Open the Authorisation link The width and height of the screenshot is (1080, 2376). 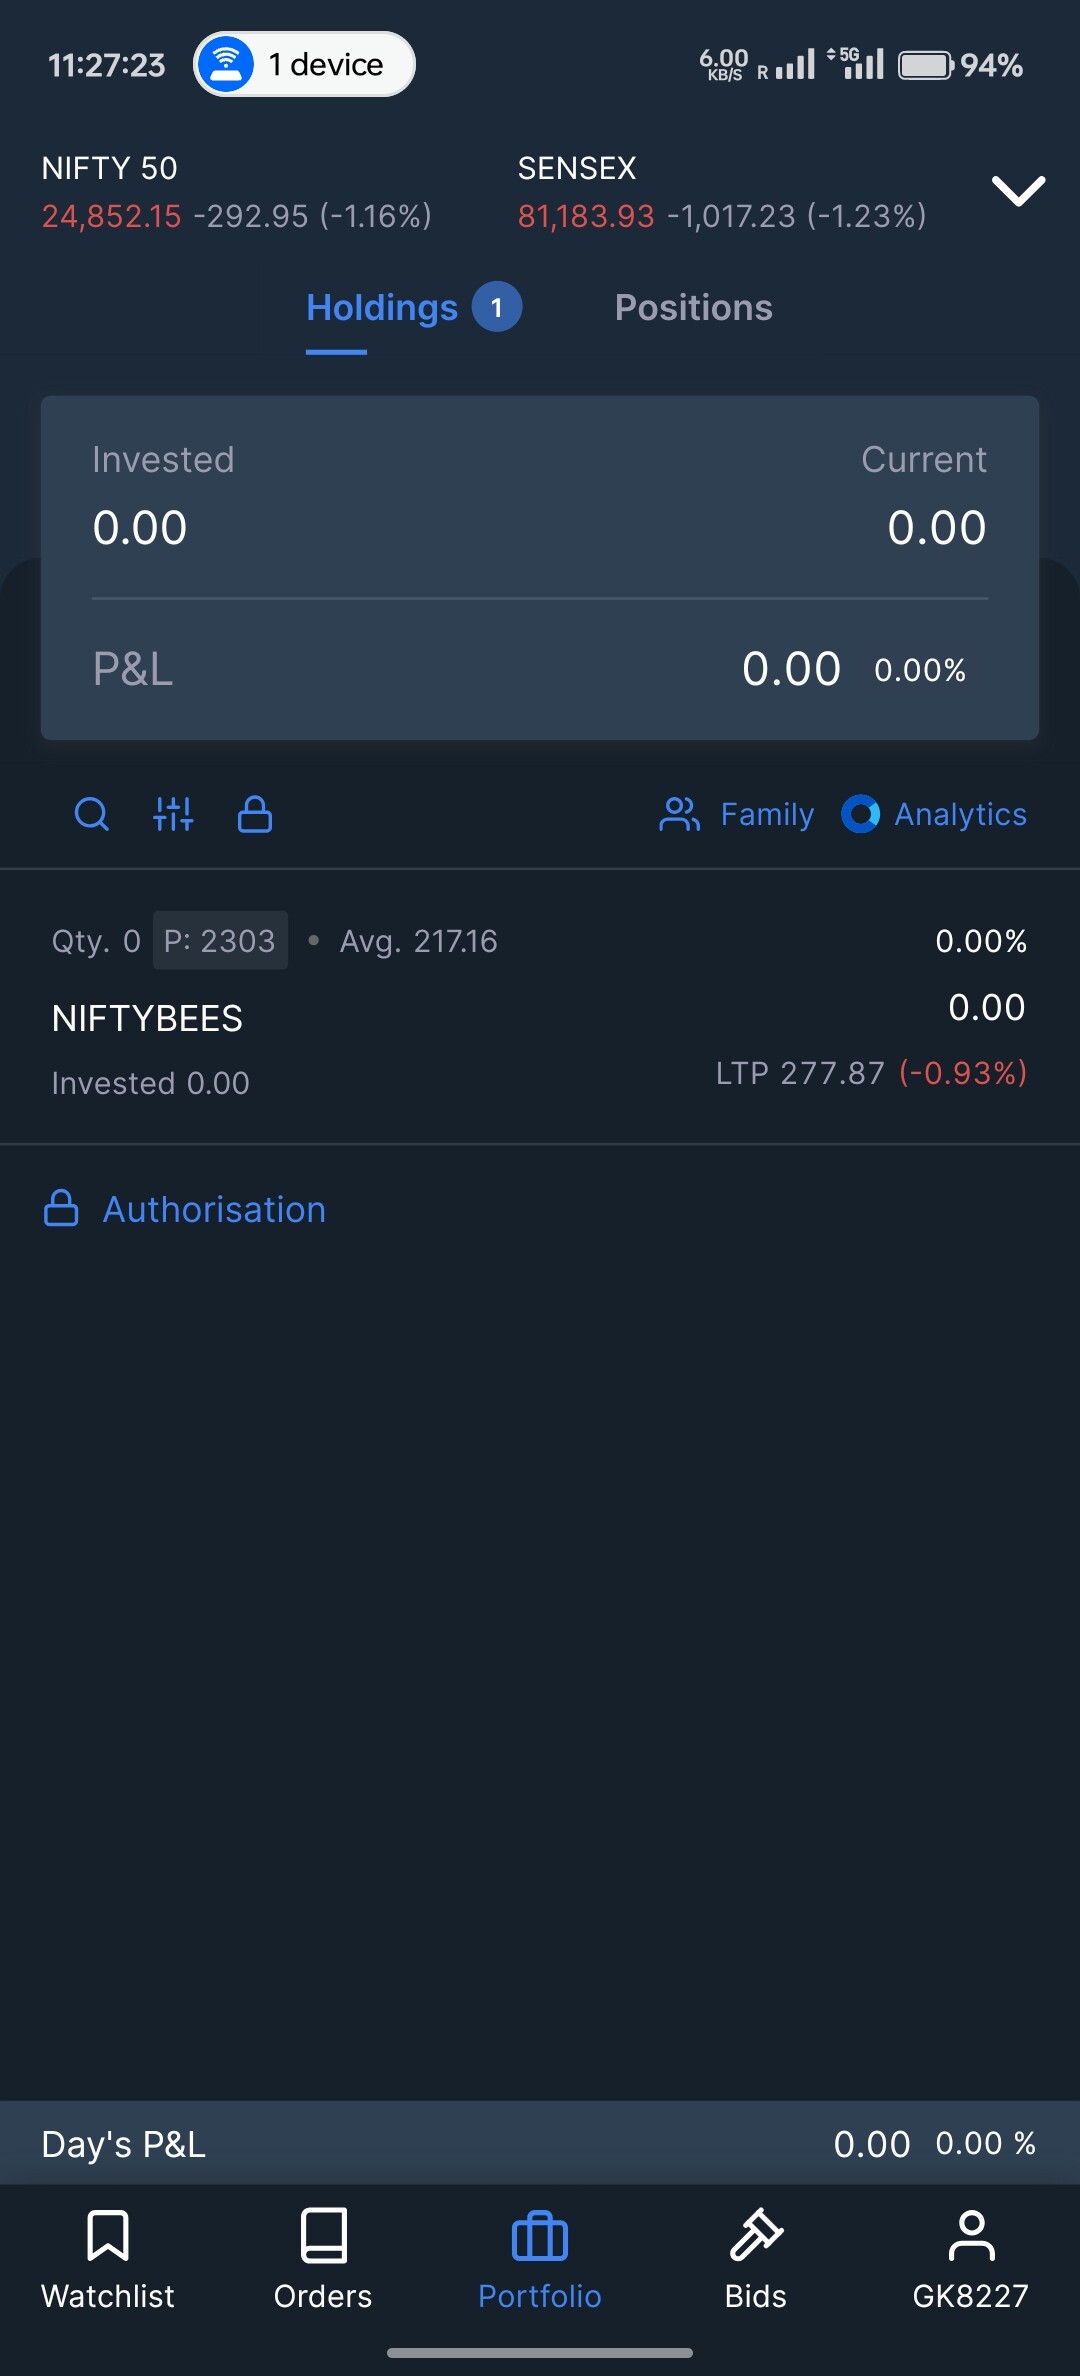tap(214, 1210)
